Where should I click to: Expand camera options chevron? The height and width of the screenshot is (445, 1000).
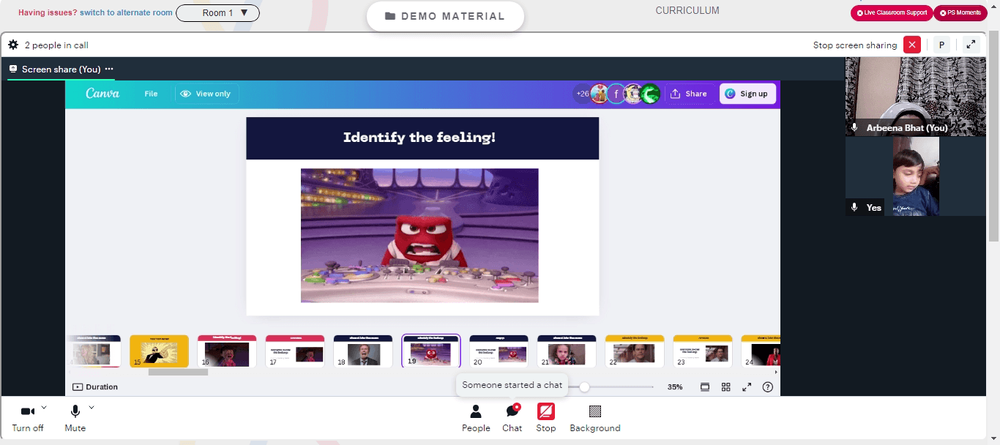(44, 407)
